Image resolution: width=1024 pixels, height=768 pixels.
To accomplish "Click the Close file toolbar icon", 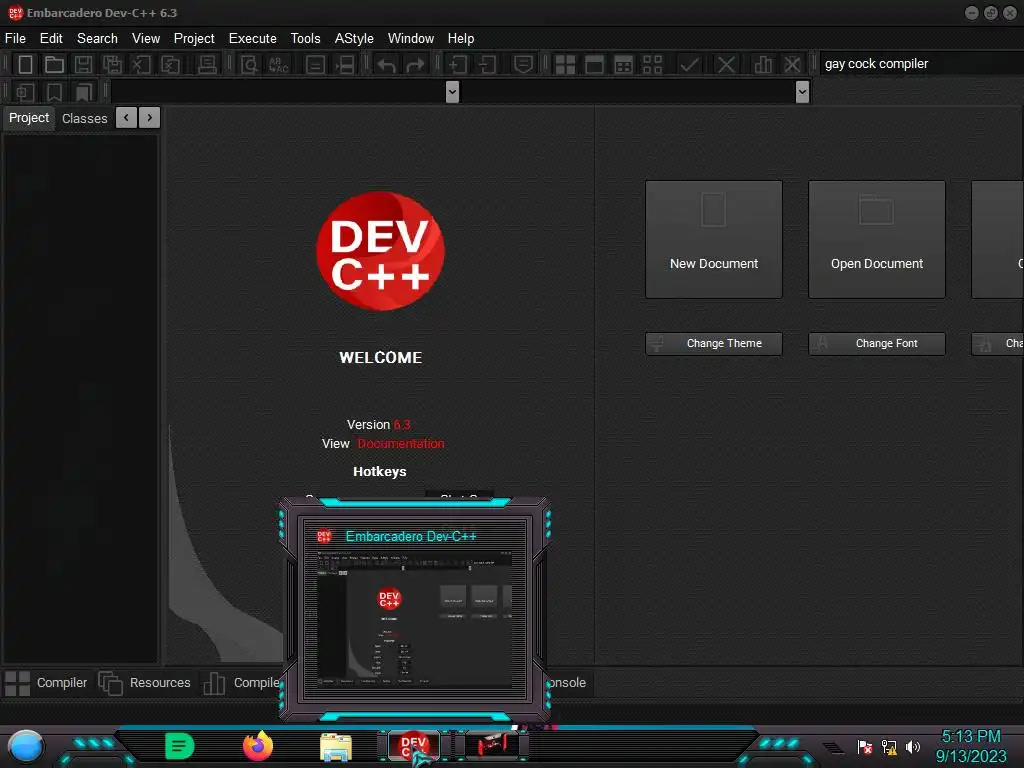I will [141, 64].
